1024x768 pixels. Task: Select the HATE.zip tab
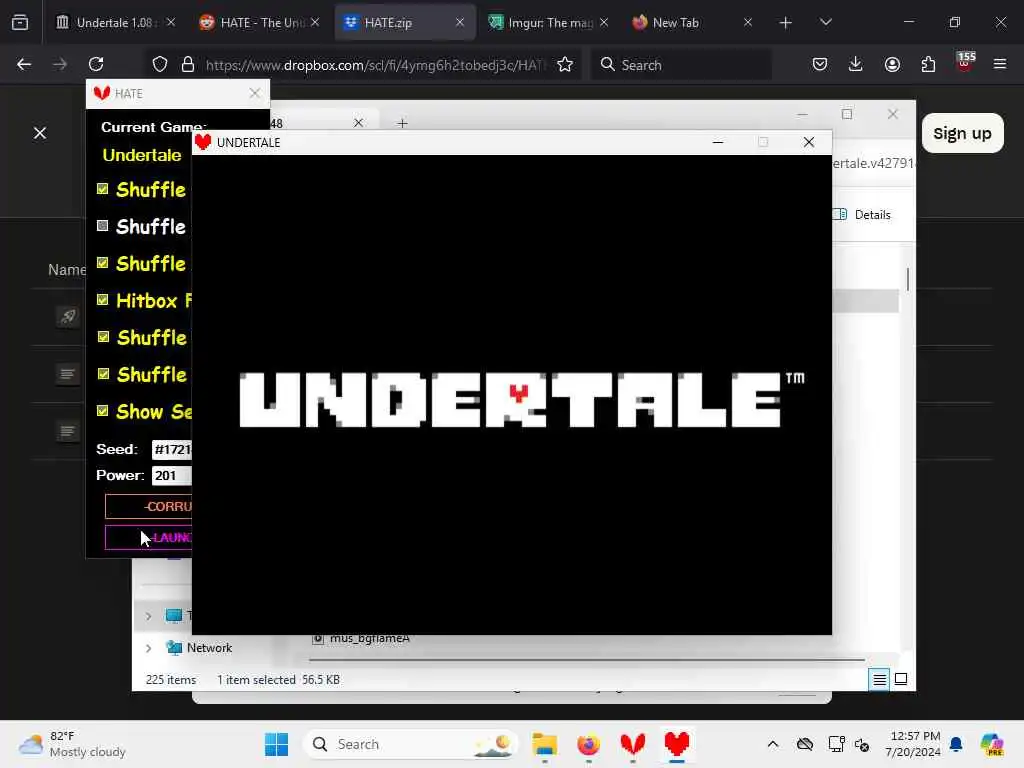[405, 22]
